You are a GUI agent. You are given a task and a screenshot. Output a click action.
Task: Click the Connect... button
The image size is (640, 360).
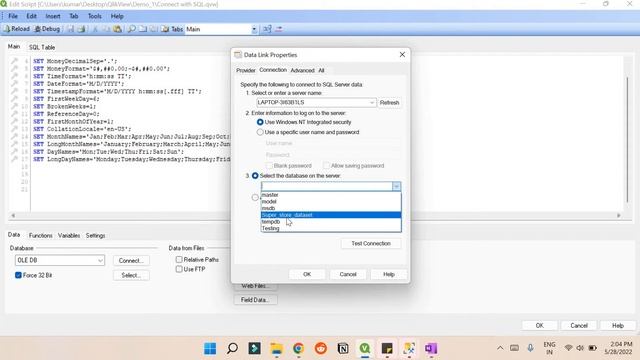tap(131, 260)
